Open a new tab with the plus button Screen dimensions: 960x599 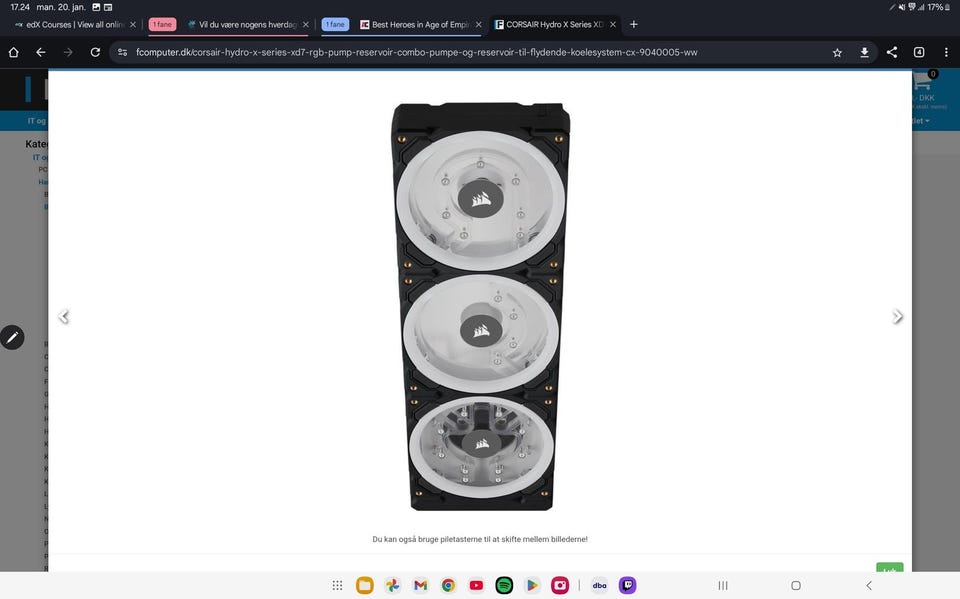point(634,24)
